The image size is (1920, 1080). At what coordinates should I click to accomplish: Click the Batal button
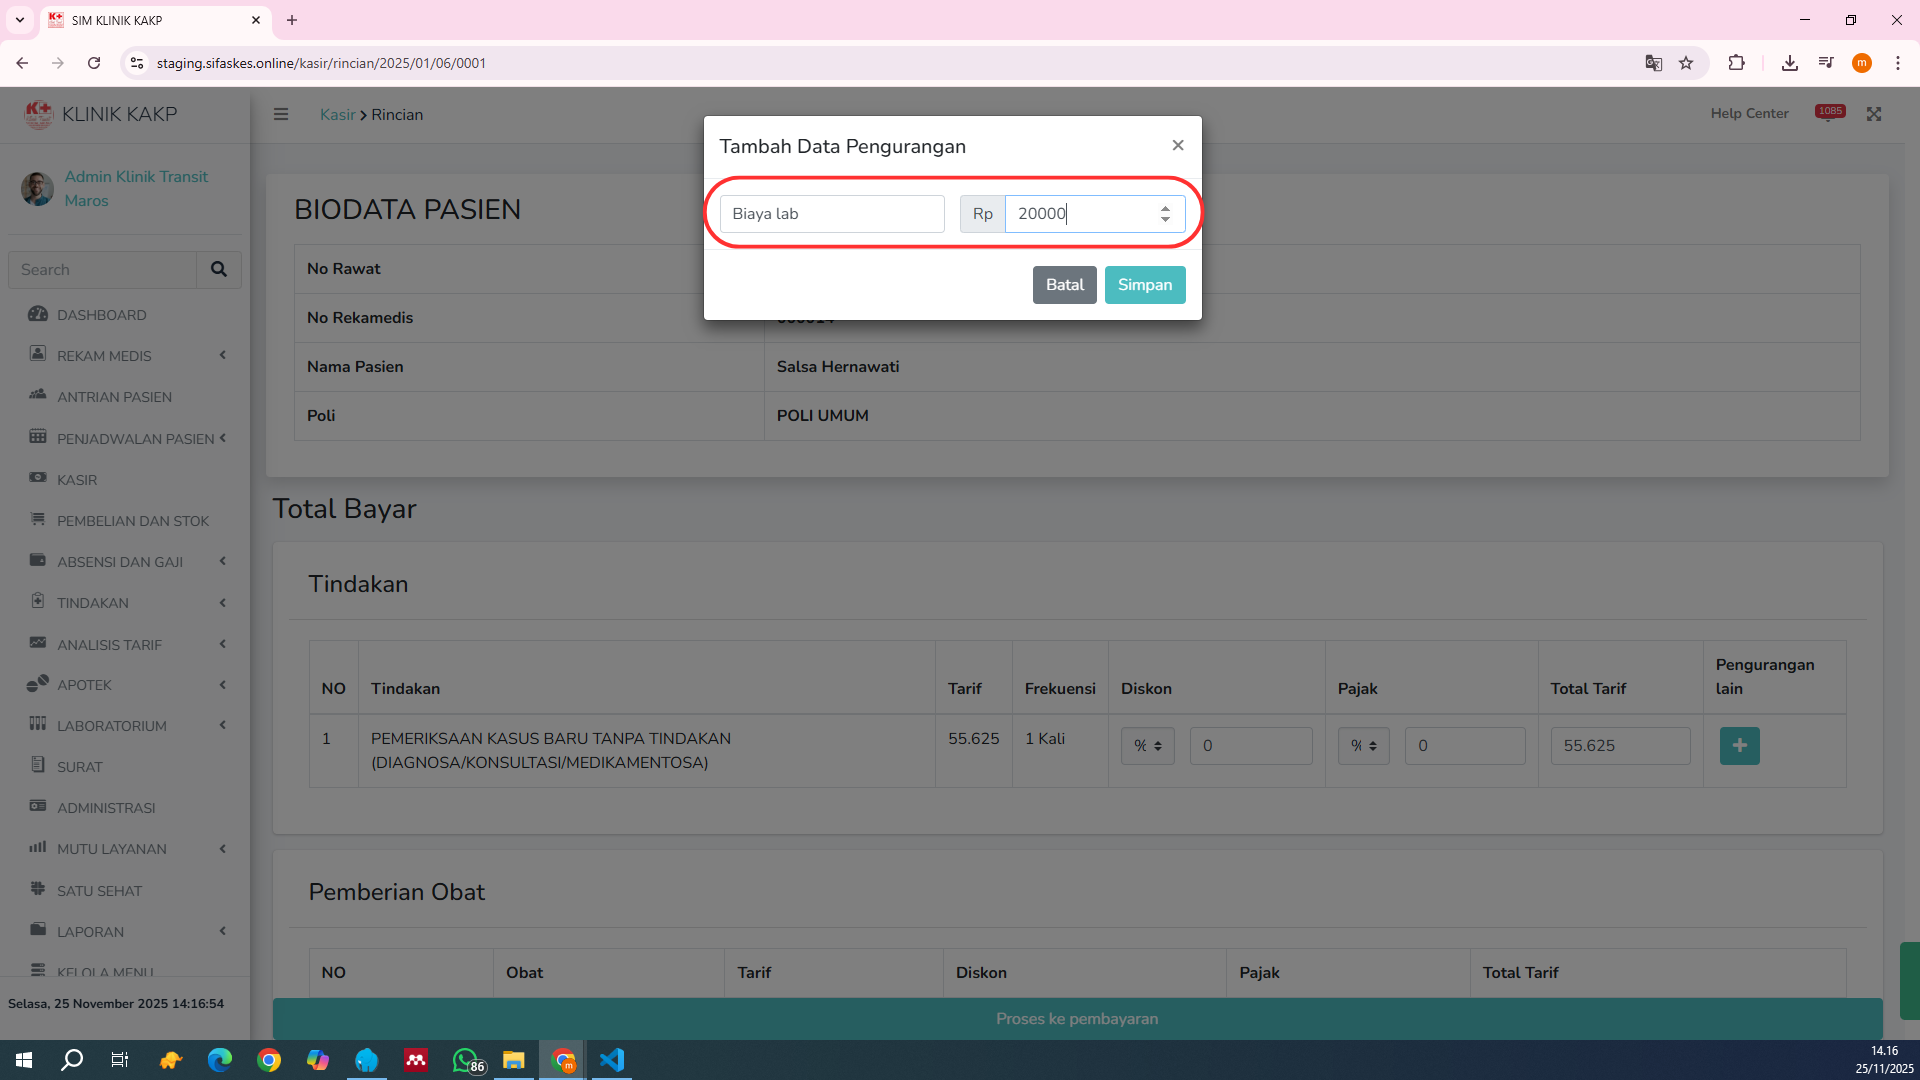(x=1064, y=285)
